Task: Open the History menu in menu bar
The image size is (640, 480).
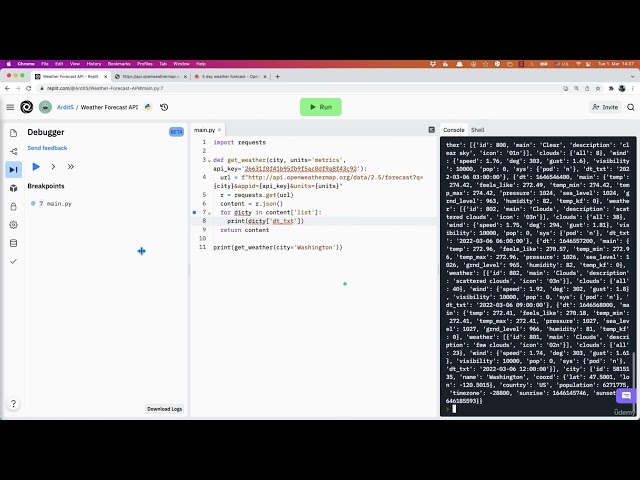Action: point(93,64)
